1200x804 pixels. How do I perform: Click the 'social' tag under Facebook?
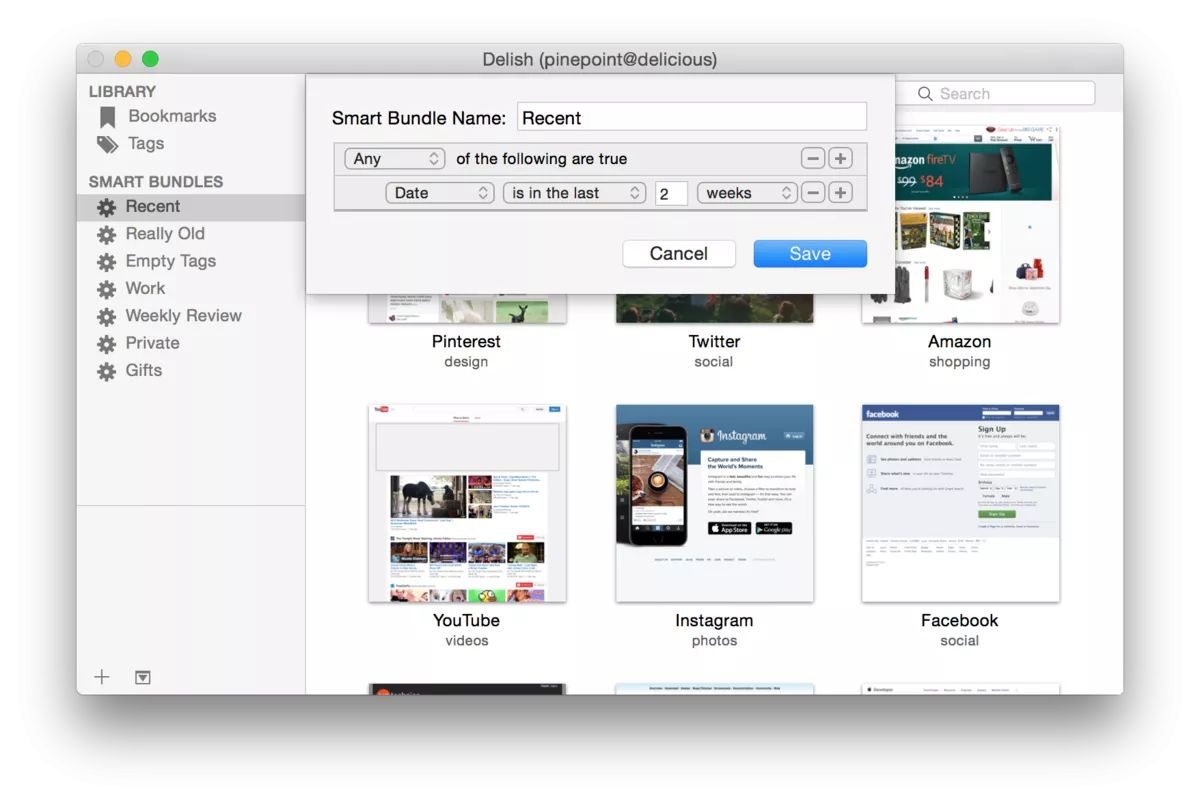coord(960,641)
